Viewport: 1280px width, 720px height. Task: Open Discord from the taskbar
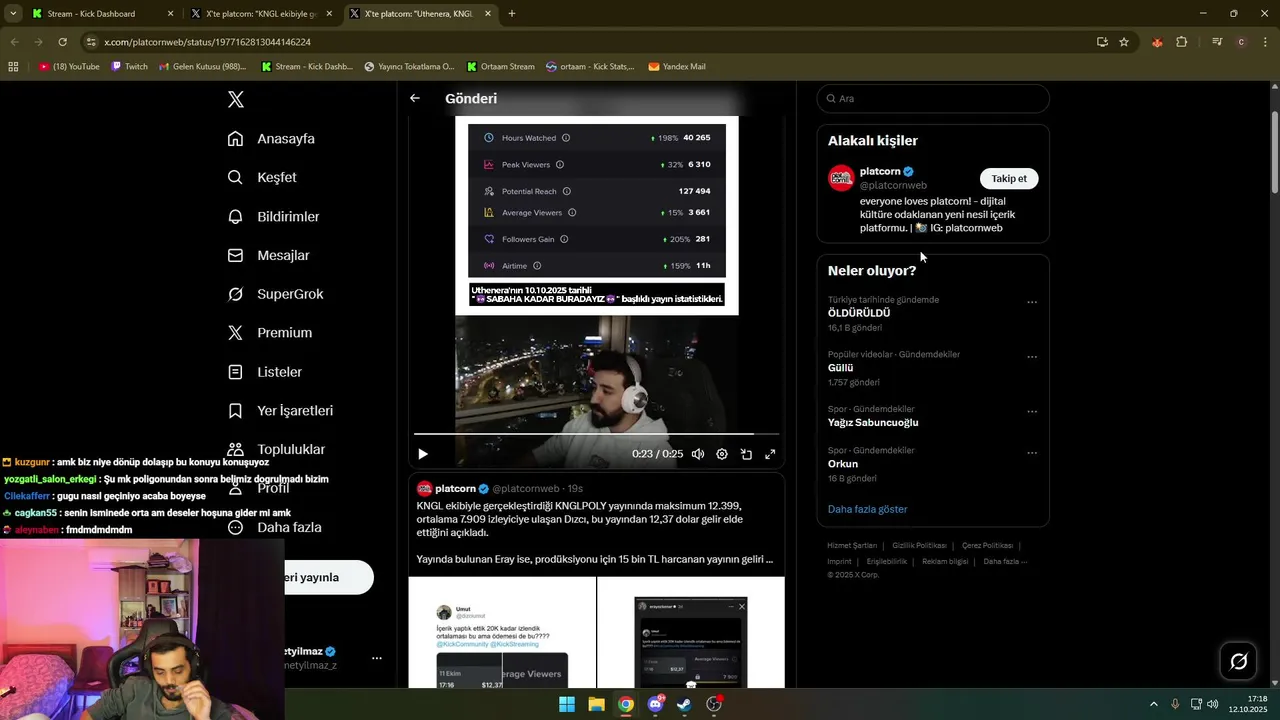tap(655, 704)
